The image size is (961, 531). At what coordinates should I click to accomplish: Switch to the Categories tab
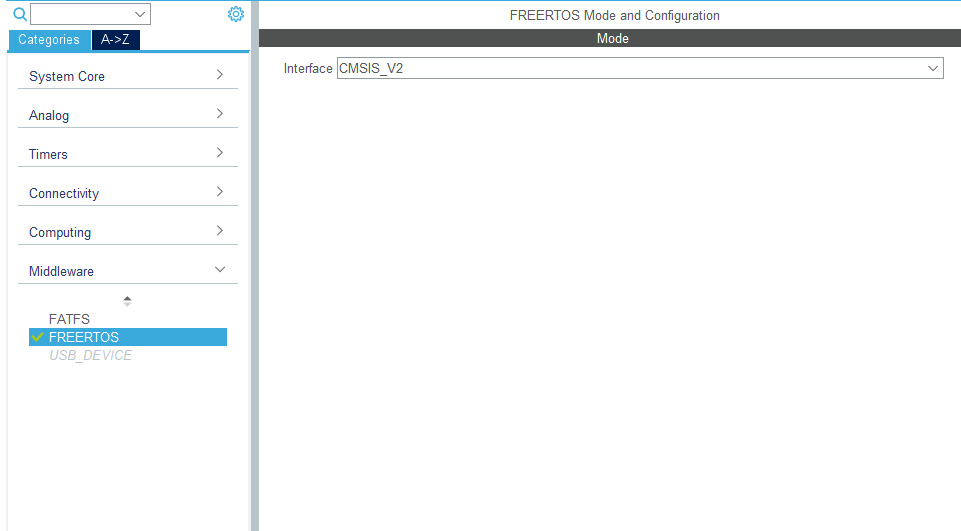pos(49,40)
